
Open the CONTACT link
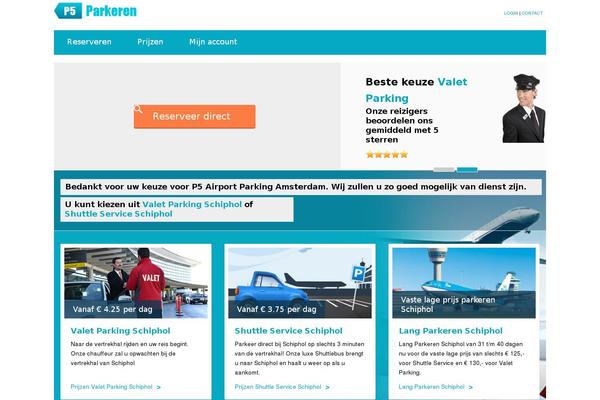tap(532, 13)
